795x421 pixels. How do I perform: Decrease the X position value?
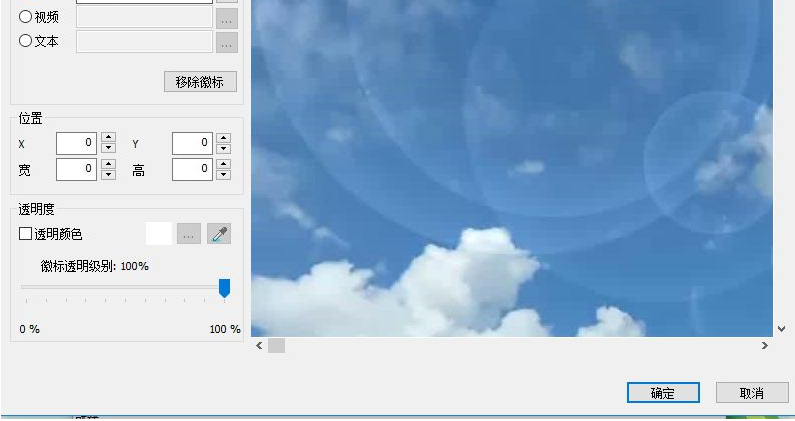pyautogui.click(x=109, y=148)
